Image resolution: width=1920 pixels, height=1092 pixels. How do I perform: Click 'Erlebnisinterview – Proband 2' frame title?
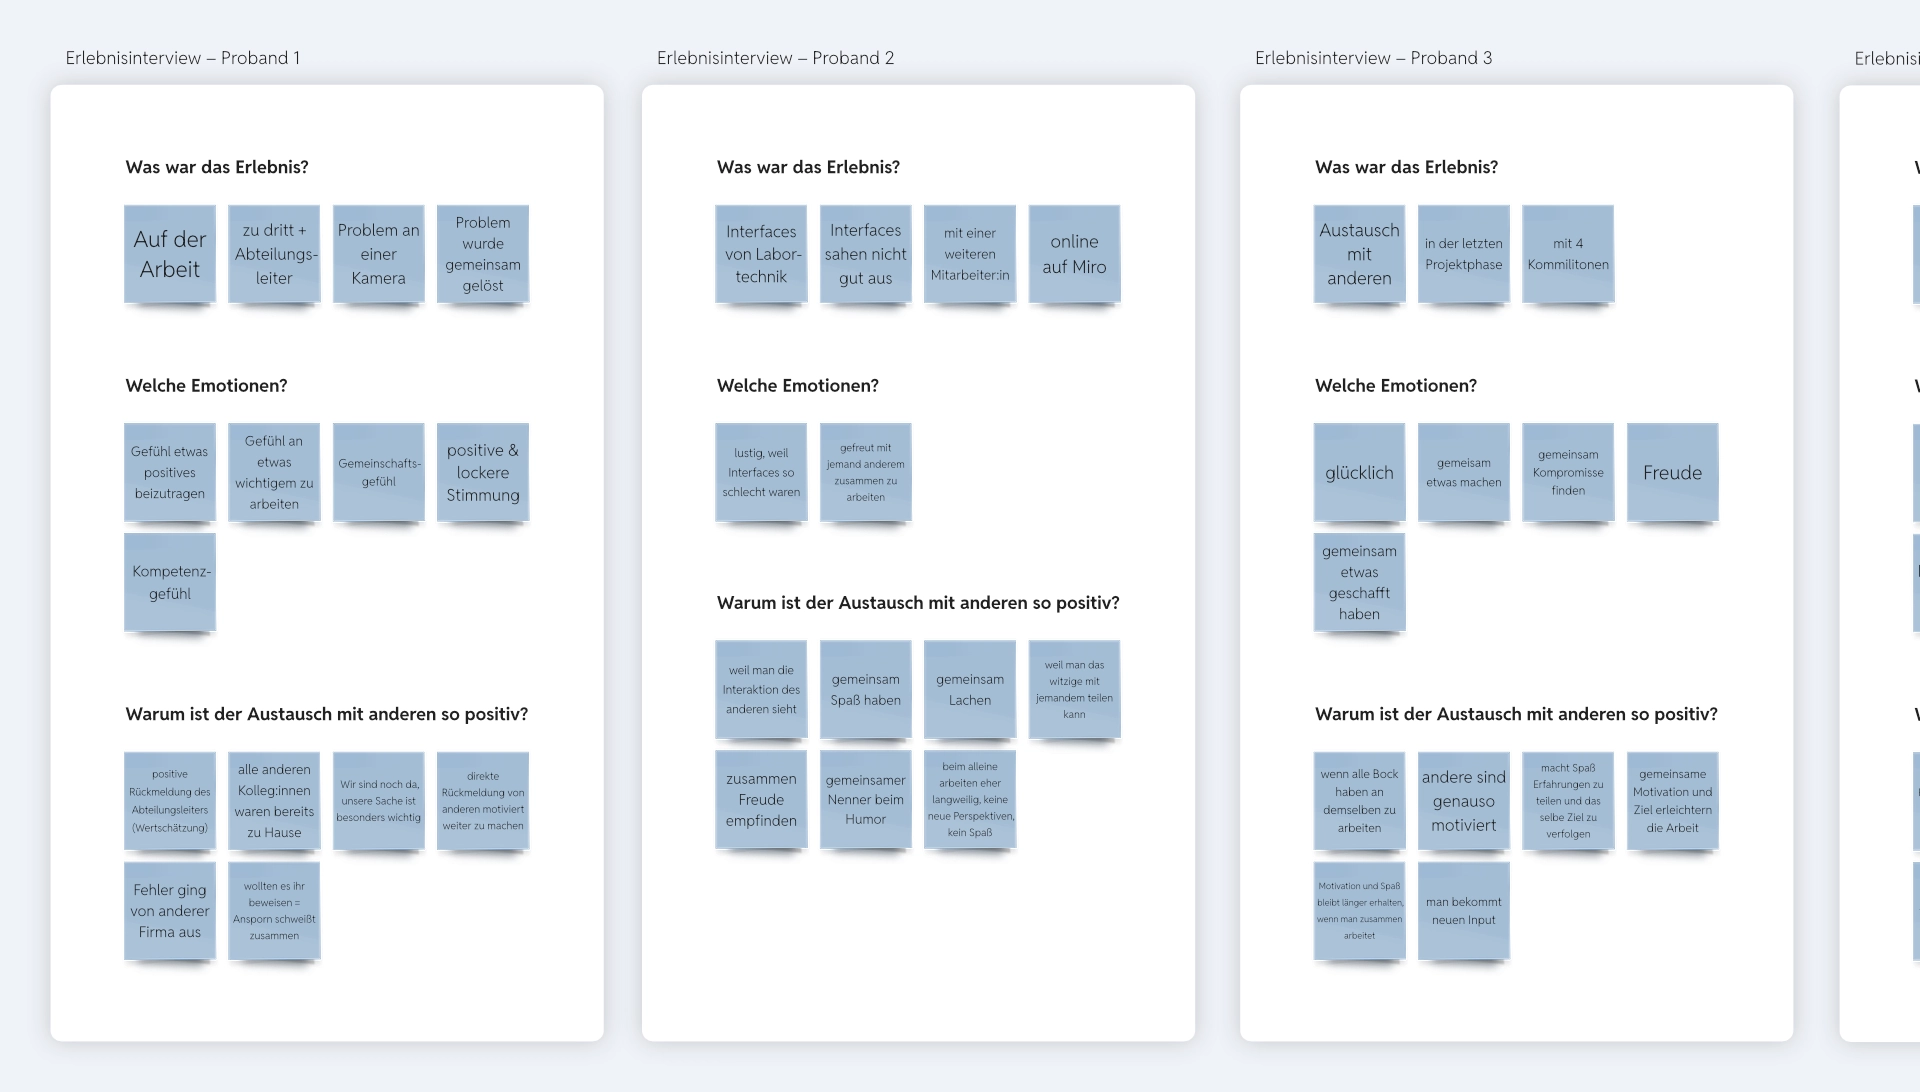(x=775, y=58)
